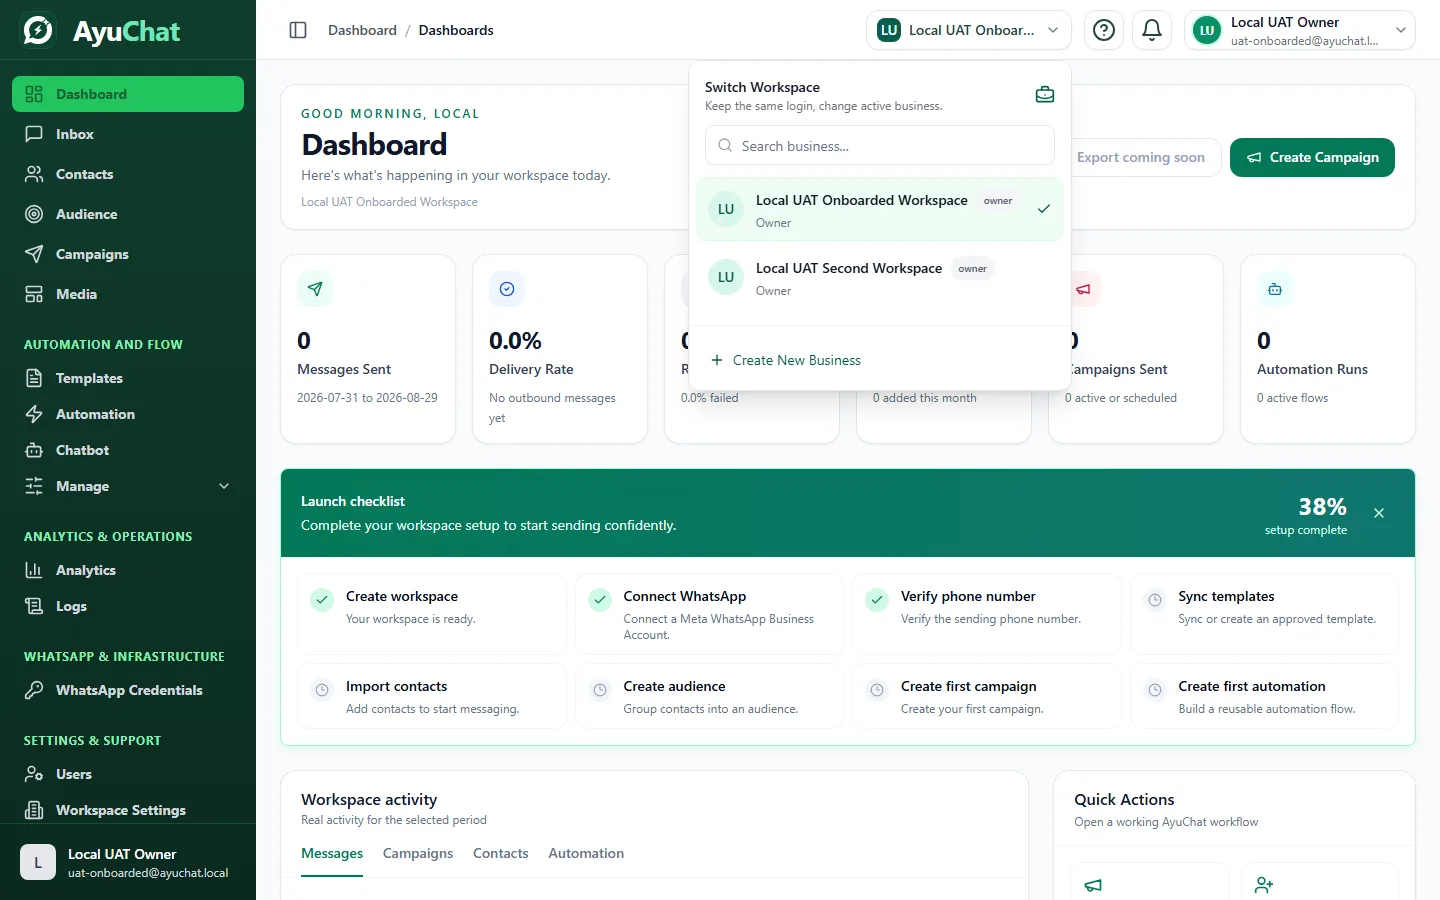Open the Media sidebar item

[x=128, y=294]
